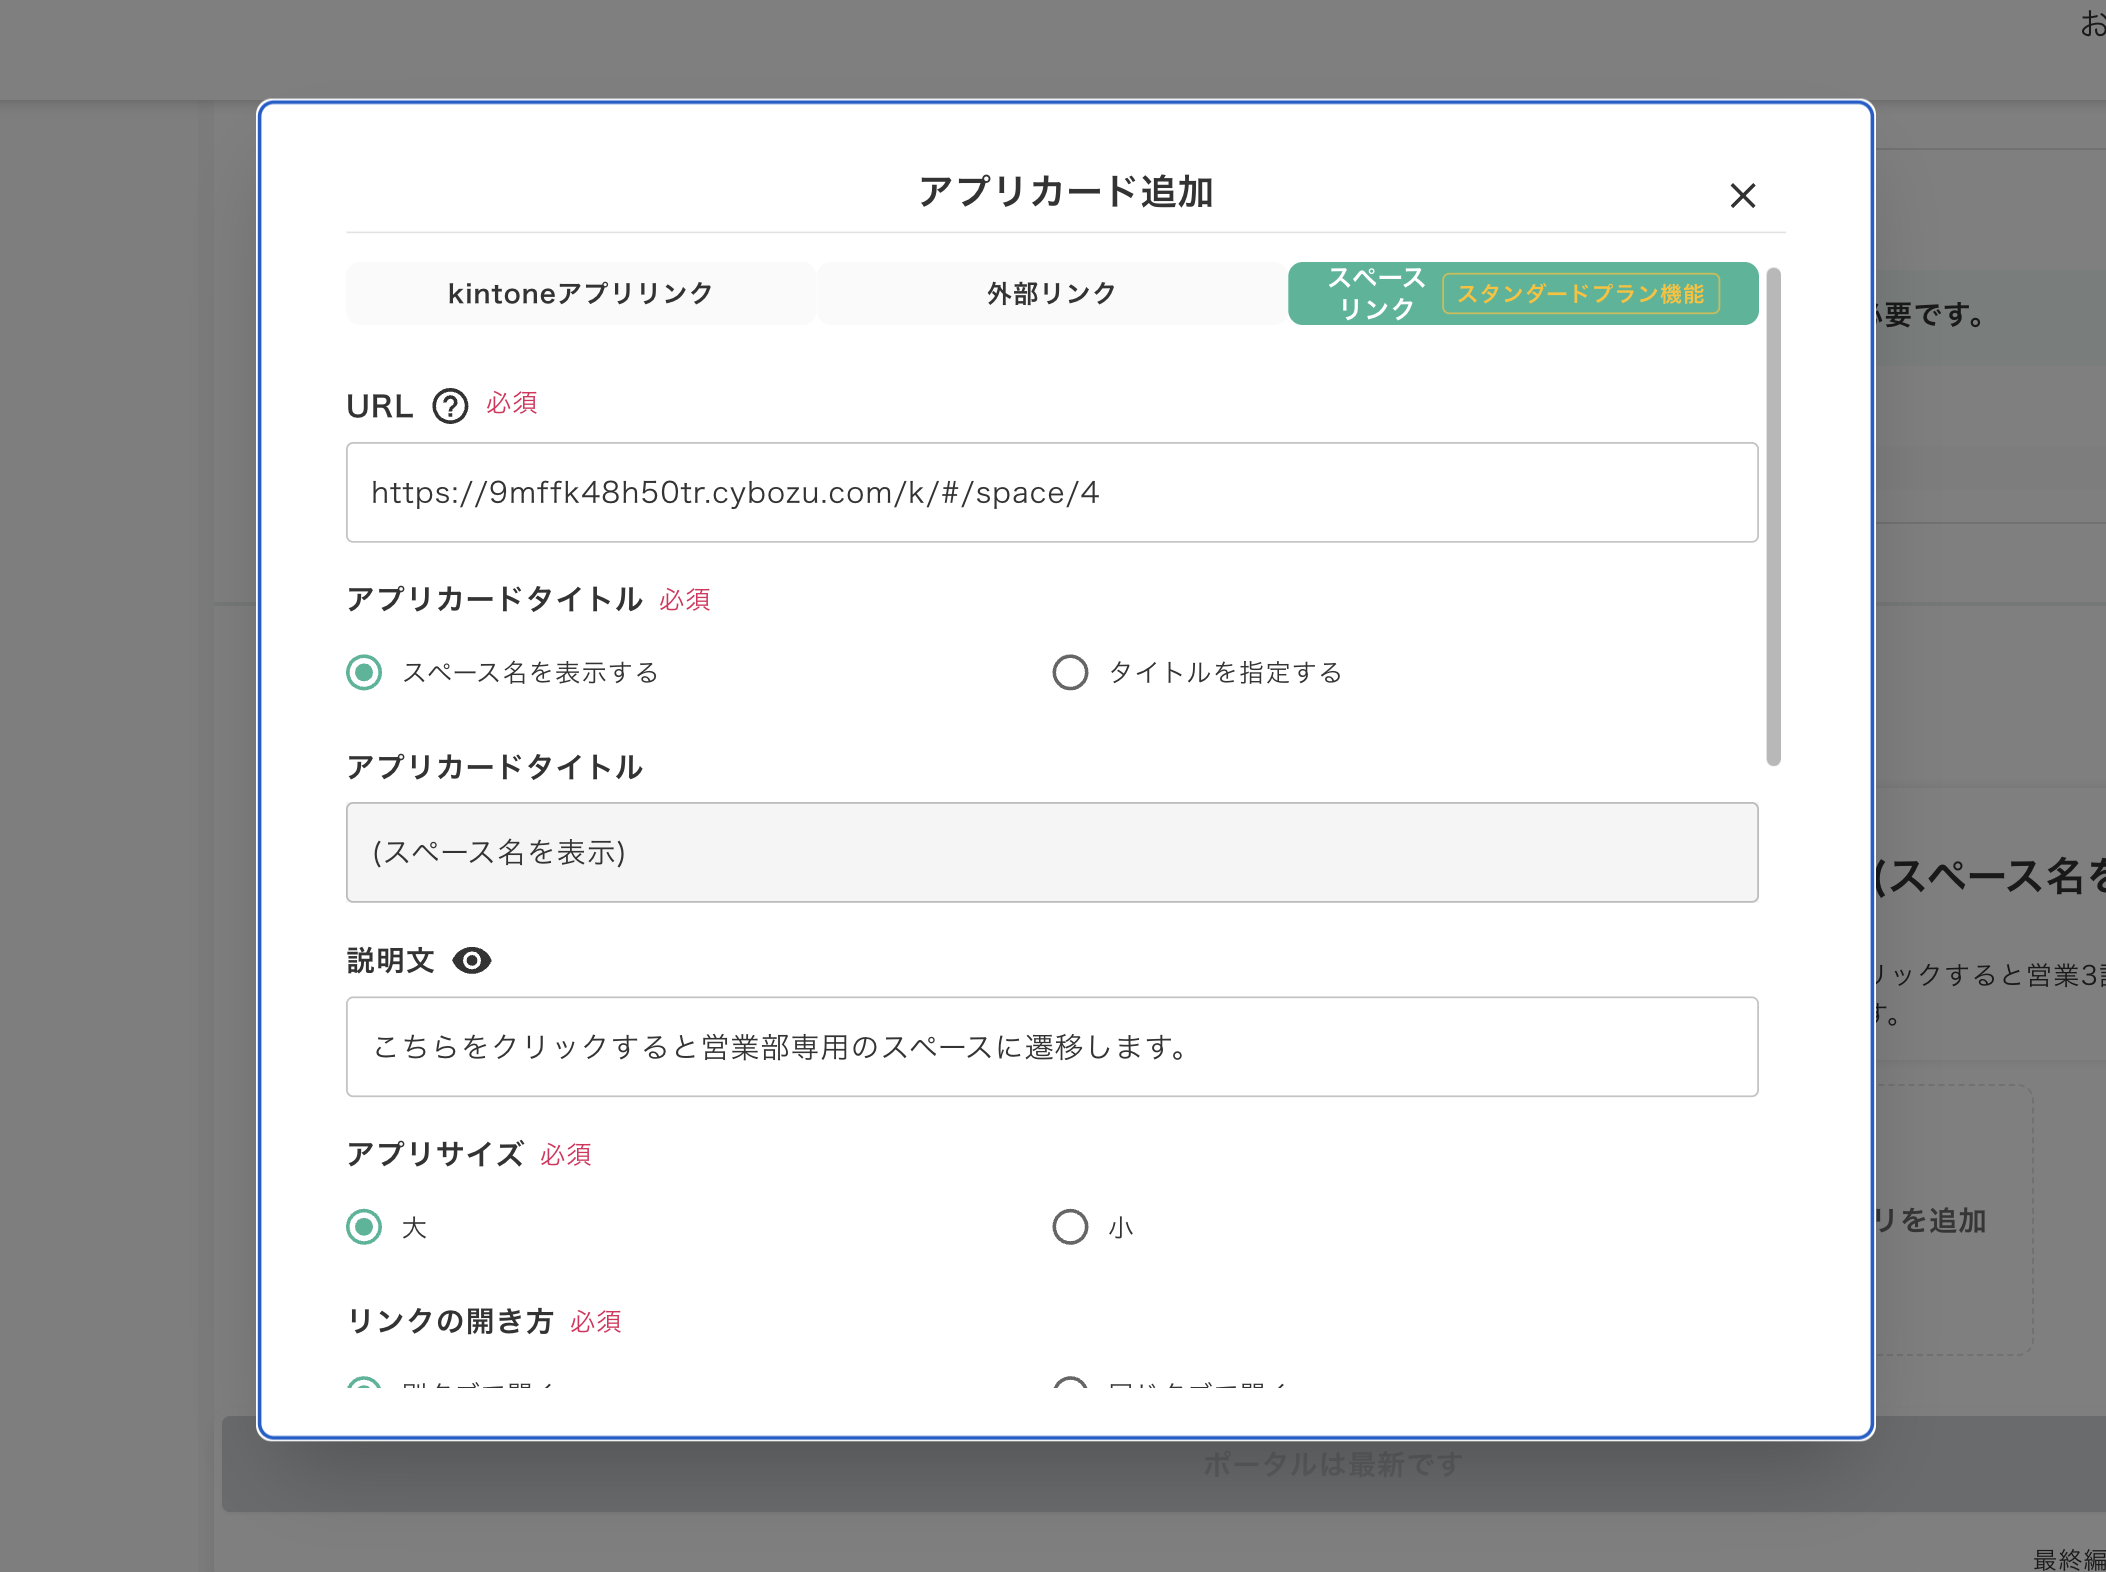Image resolution: width=2106 pixels, height=1572 pixels.
Task: Click the スタンダードプラン機能 badge
Action: [1582, 293]
